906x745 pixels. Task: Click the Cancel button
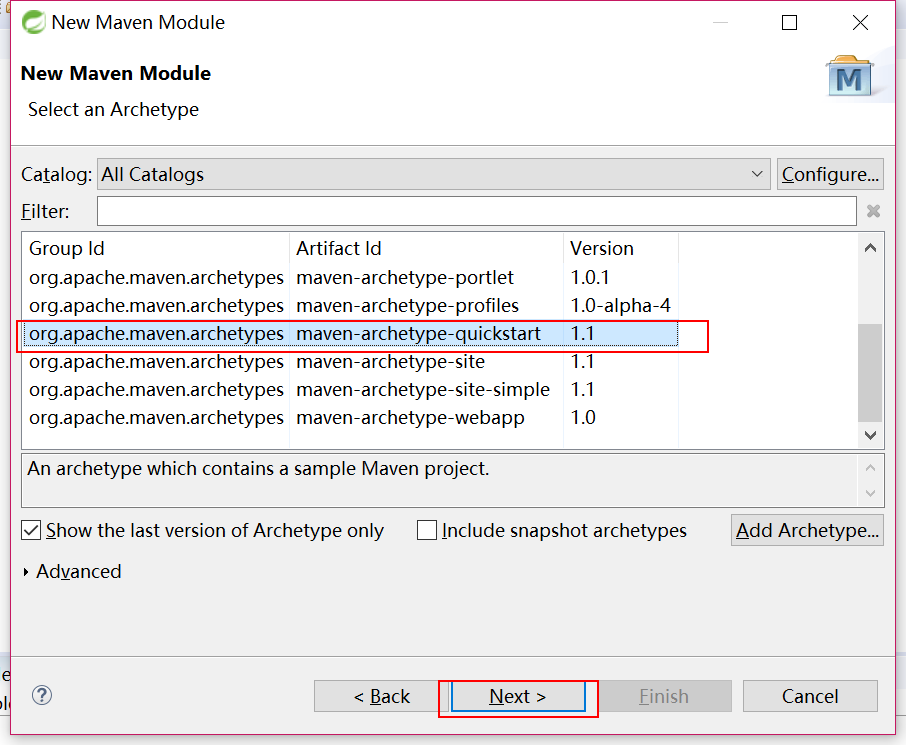(810, 696)
